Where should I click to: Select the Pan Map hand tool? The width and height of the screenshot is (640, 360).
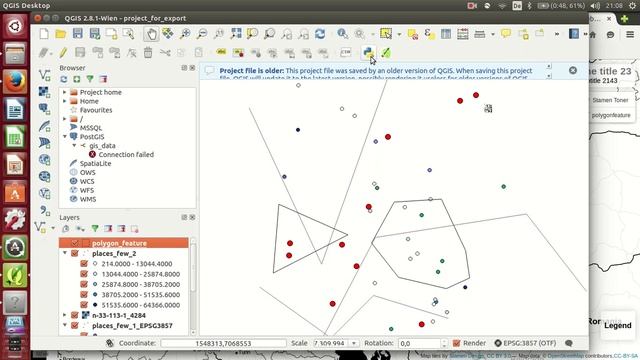pyautogui.click(x=151, y=34)
